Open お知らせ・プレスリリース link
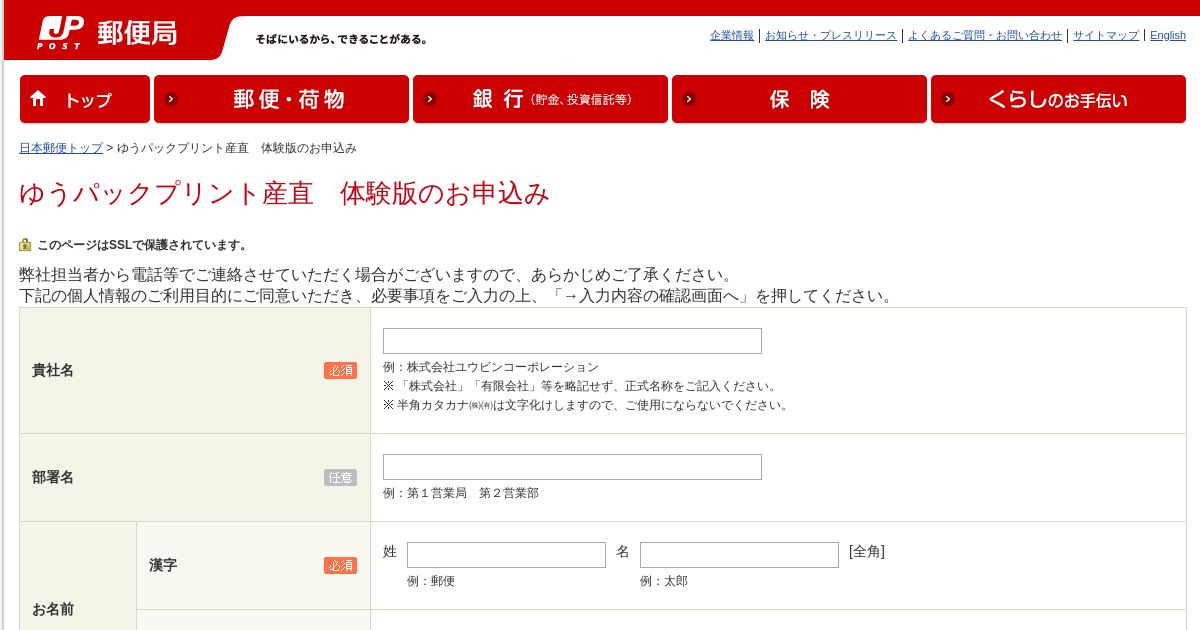The image size is (1200, 630). [x=831, y=35]
